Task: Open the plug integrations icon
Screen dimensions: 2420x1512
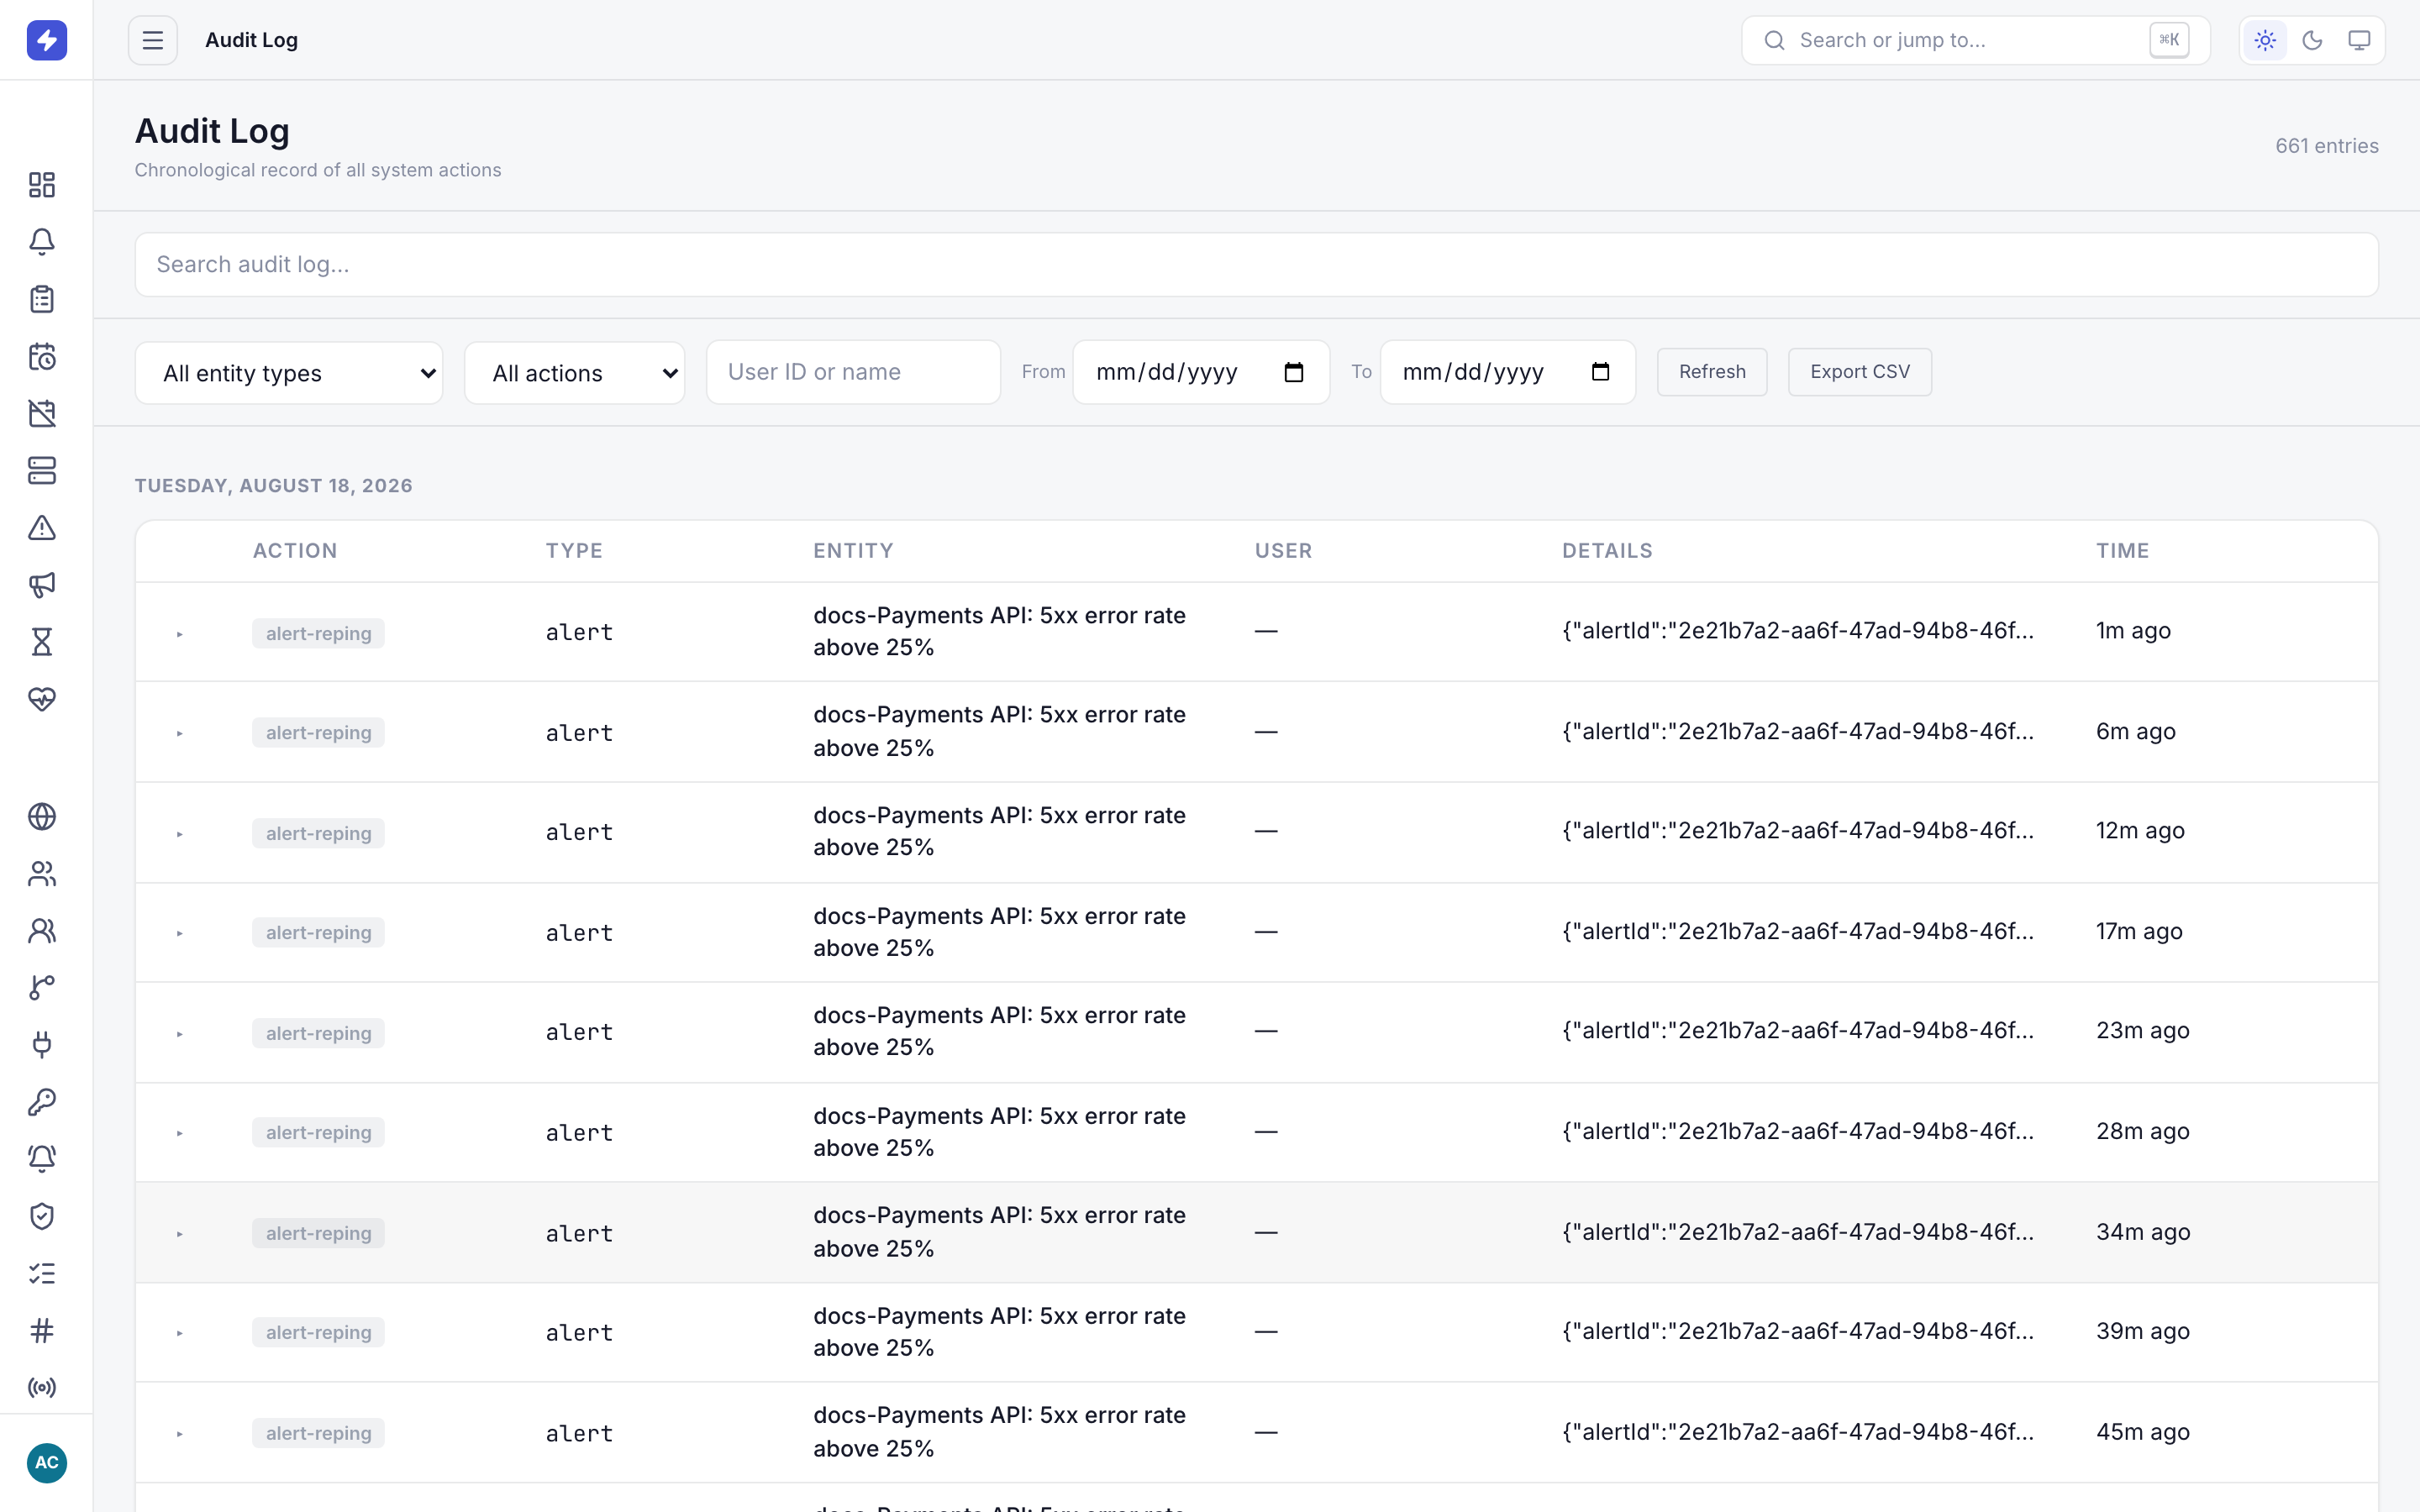Action: point(42,1044)
